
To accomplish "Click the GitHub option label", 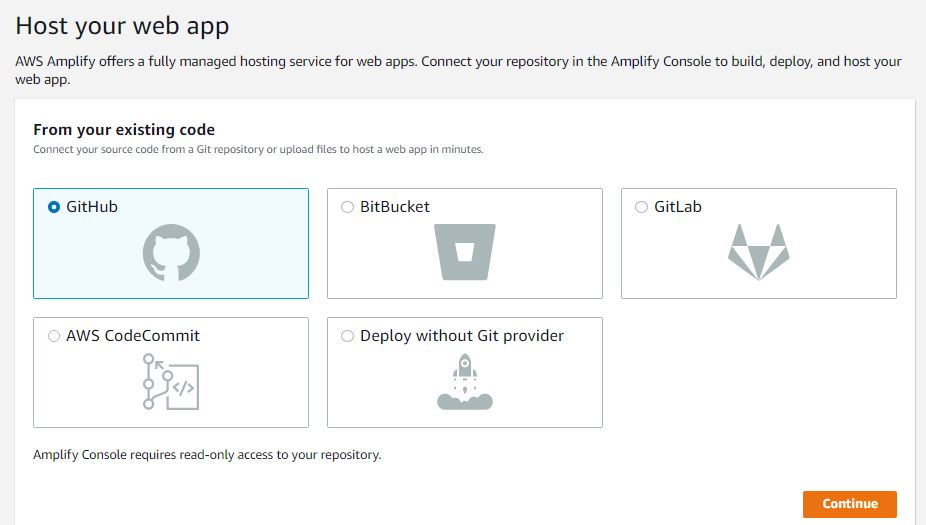I will pos(92,207).
